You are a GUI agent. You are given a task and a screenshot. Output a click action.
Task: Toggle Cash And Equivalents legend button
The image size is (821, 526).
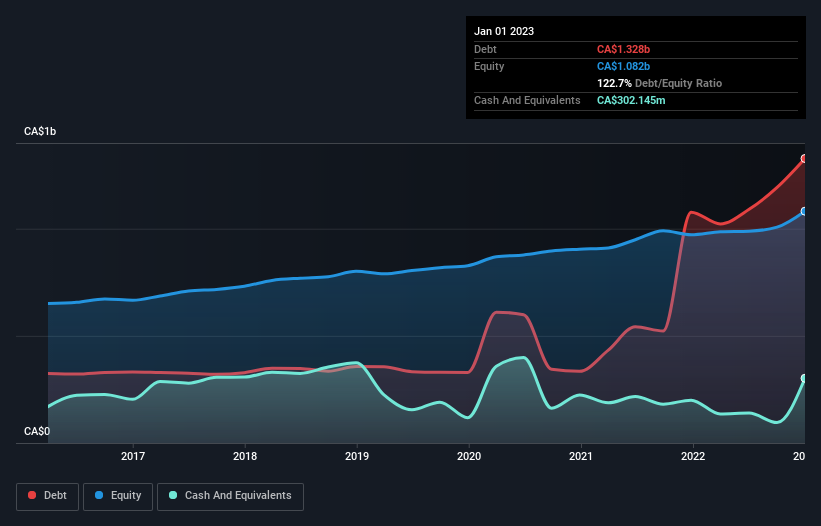point(230,496)
